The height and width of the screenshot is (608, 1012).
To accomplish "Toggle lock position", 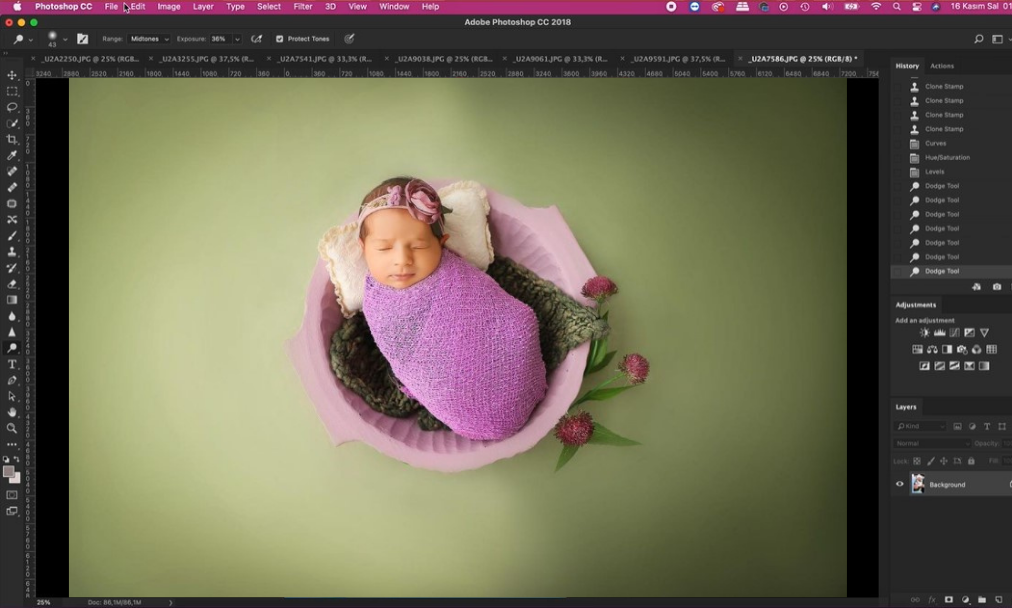I will [944, 461].
